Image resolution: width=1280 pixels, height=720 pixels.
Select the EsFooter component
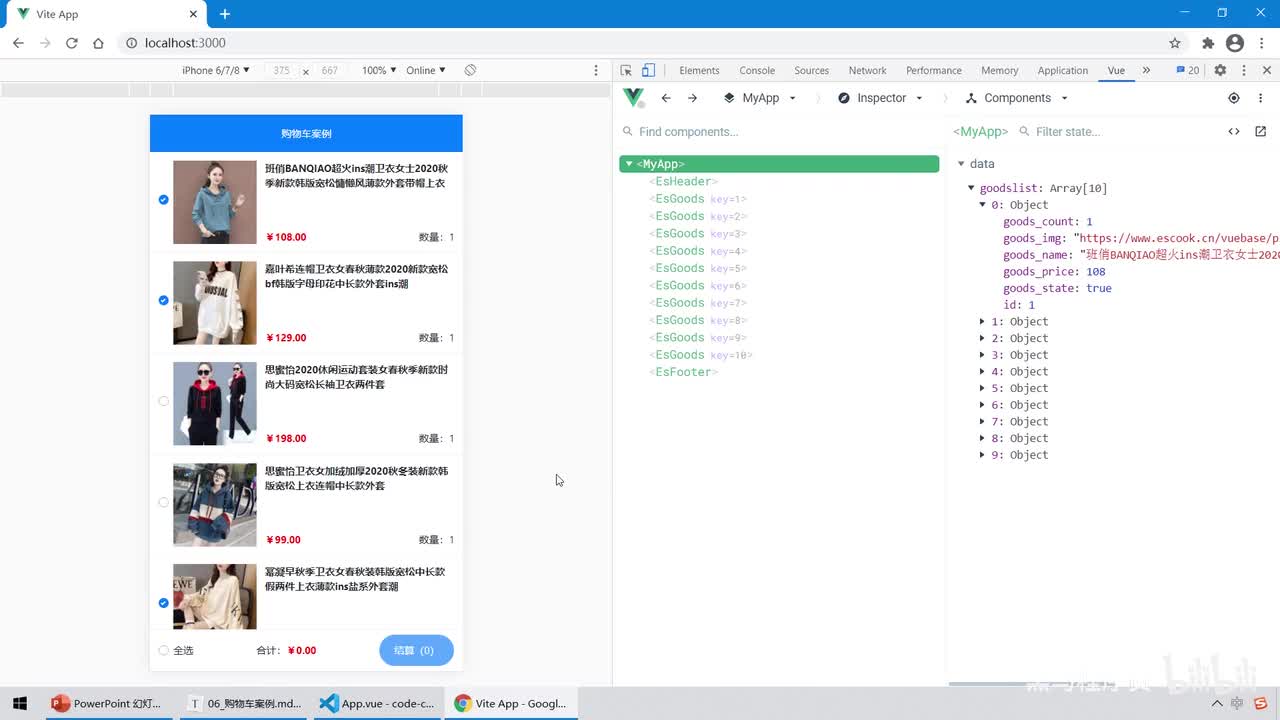tap(683, 372)
